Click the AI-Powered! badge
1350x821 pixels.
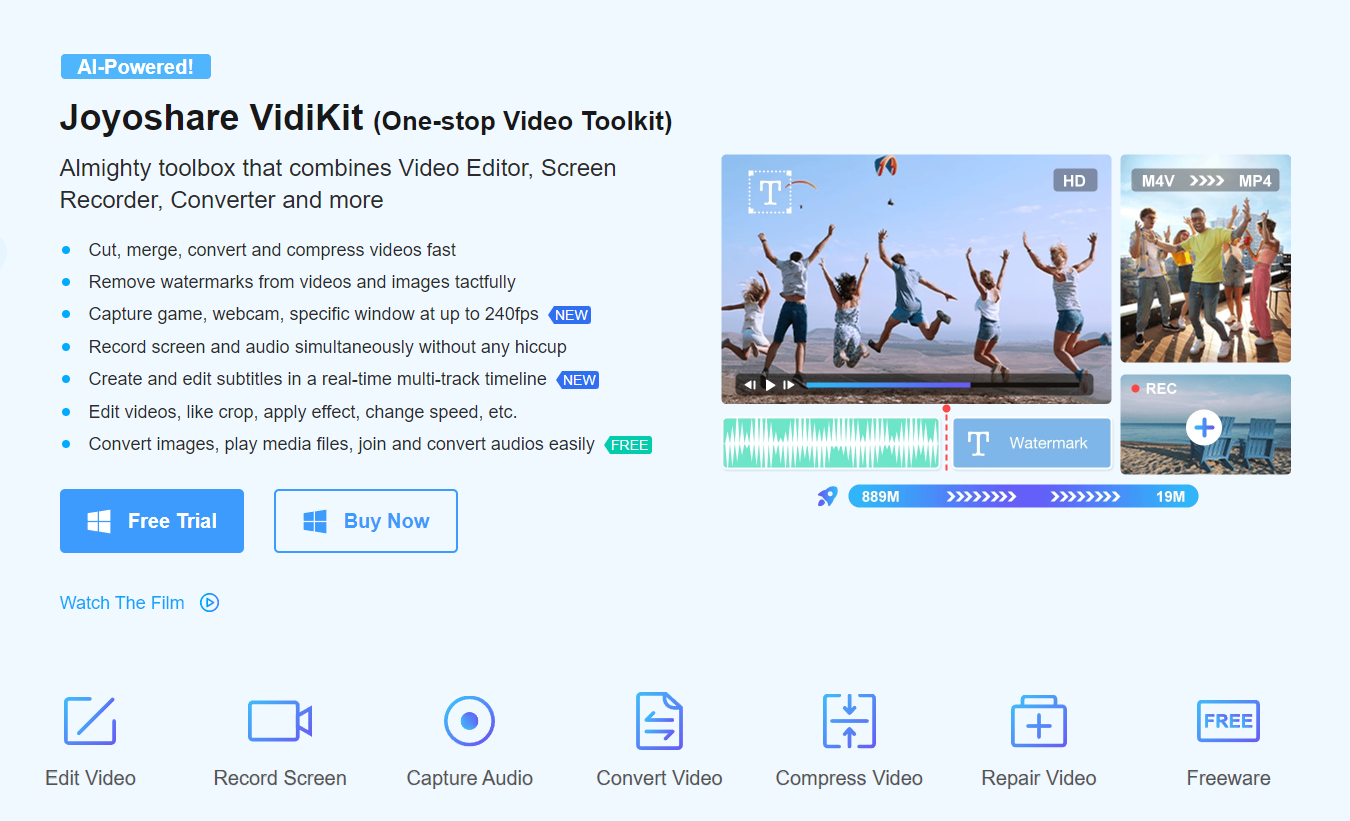pos(135,67)
